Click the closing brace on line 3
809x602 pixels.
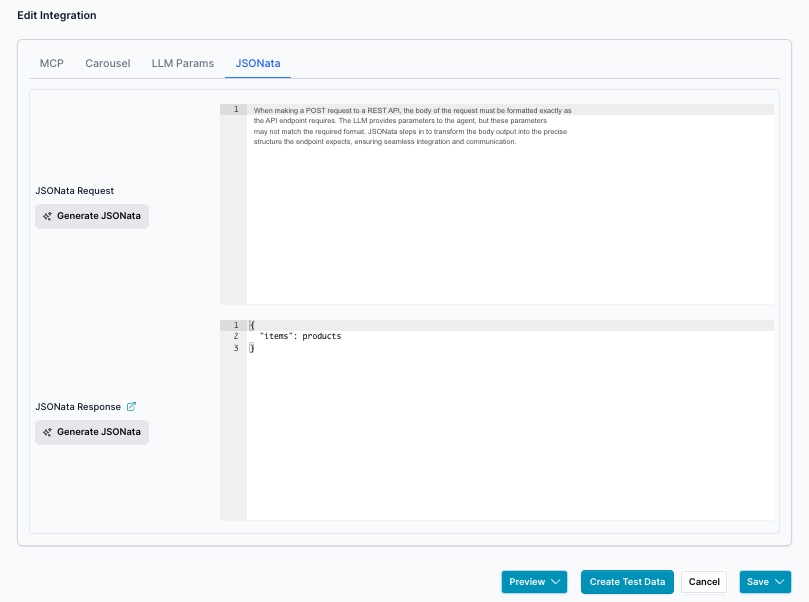tap(252, 348)
